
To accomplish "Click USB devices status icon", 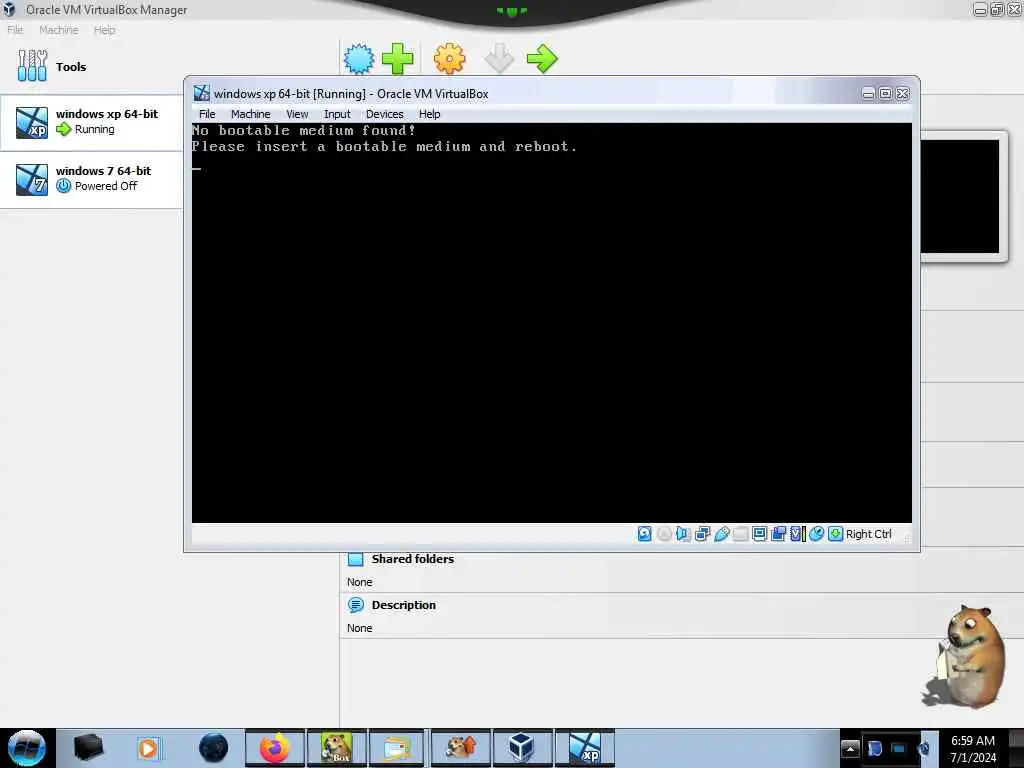I will click(722, 534).
